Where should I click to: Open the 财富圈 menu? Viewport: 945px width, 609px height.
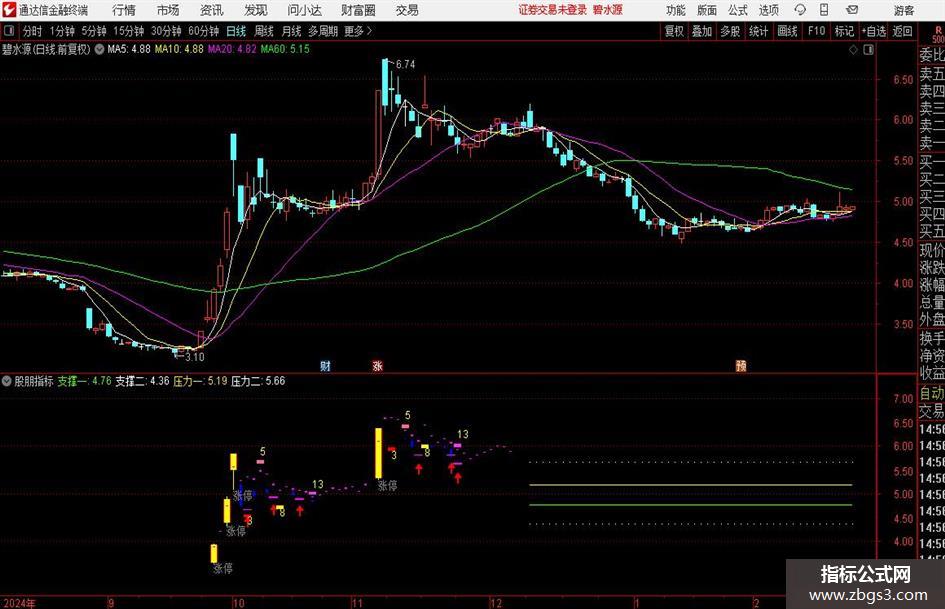click(358, 10)
